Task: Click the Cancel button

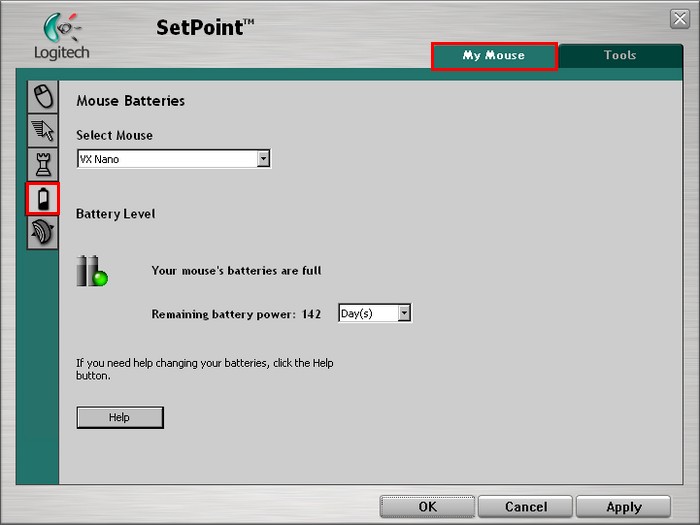Action: click(525, 507)
